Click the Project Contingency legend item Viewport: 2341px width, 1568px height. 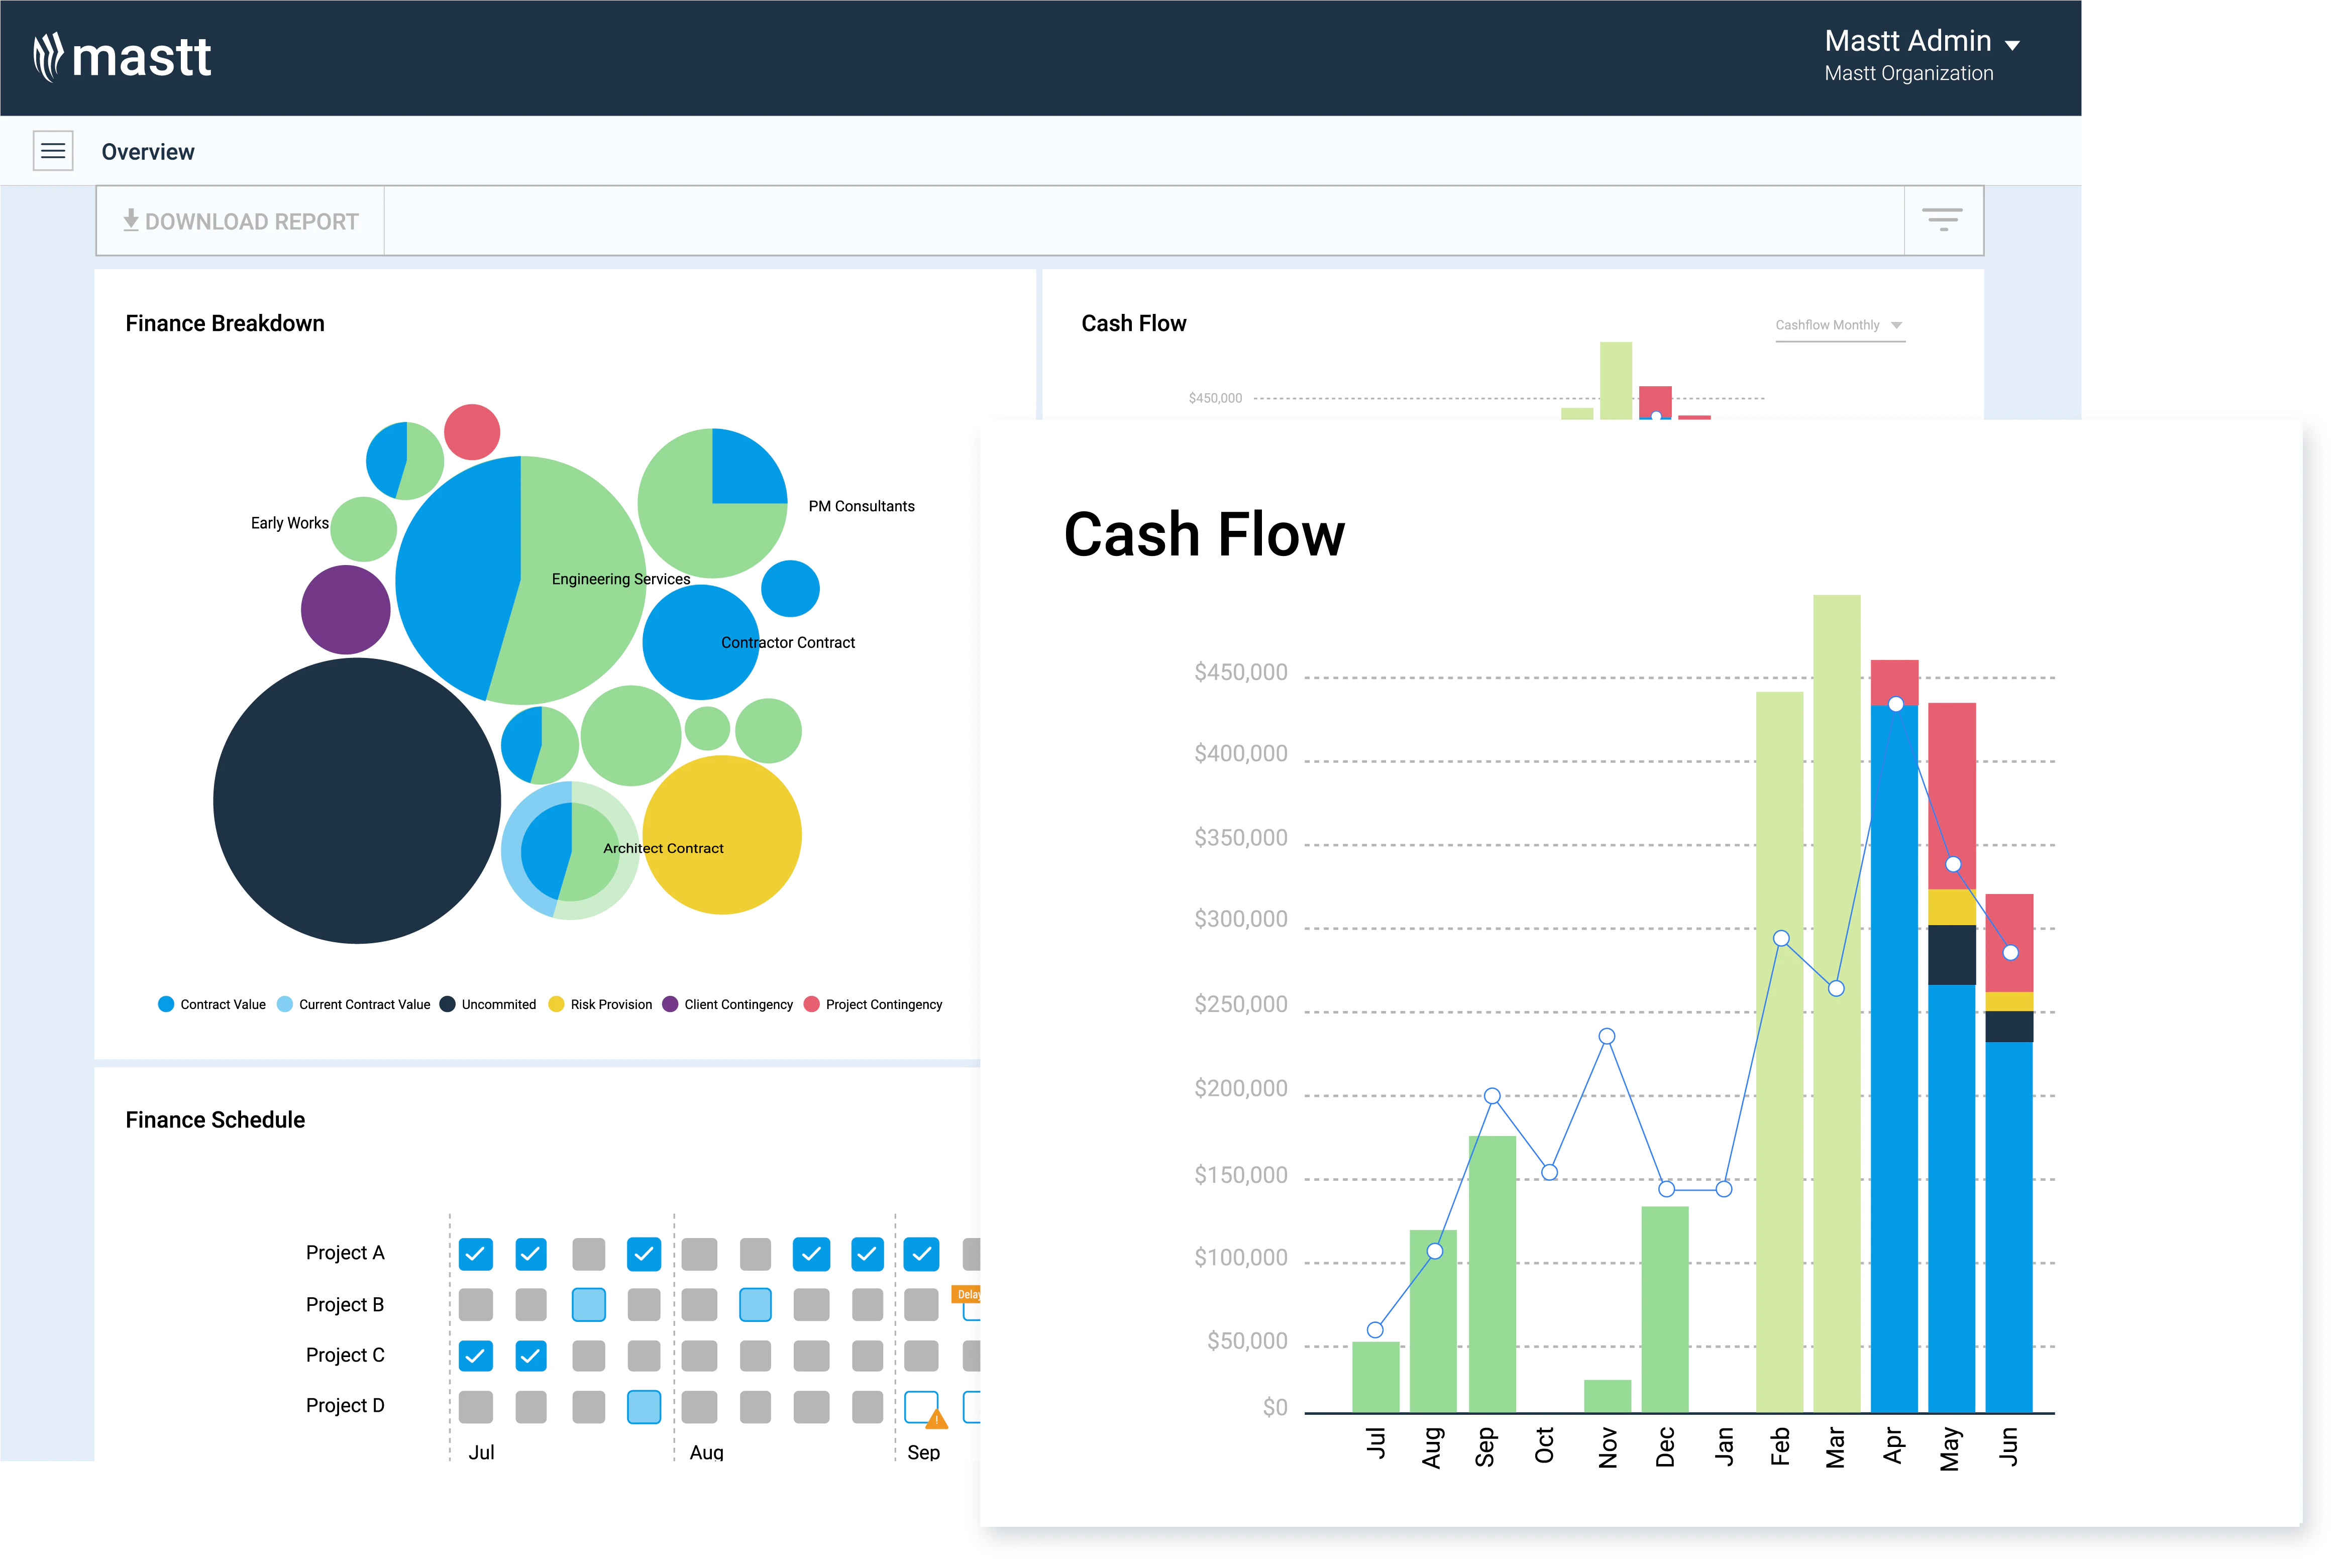click(873, 1004)
